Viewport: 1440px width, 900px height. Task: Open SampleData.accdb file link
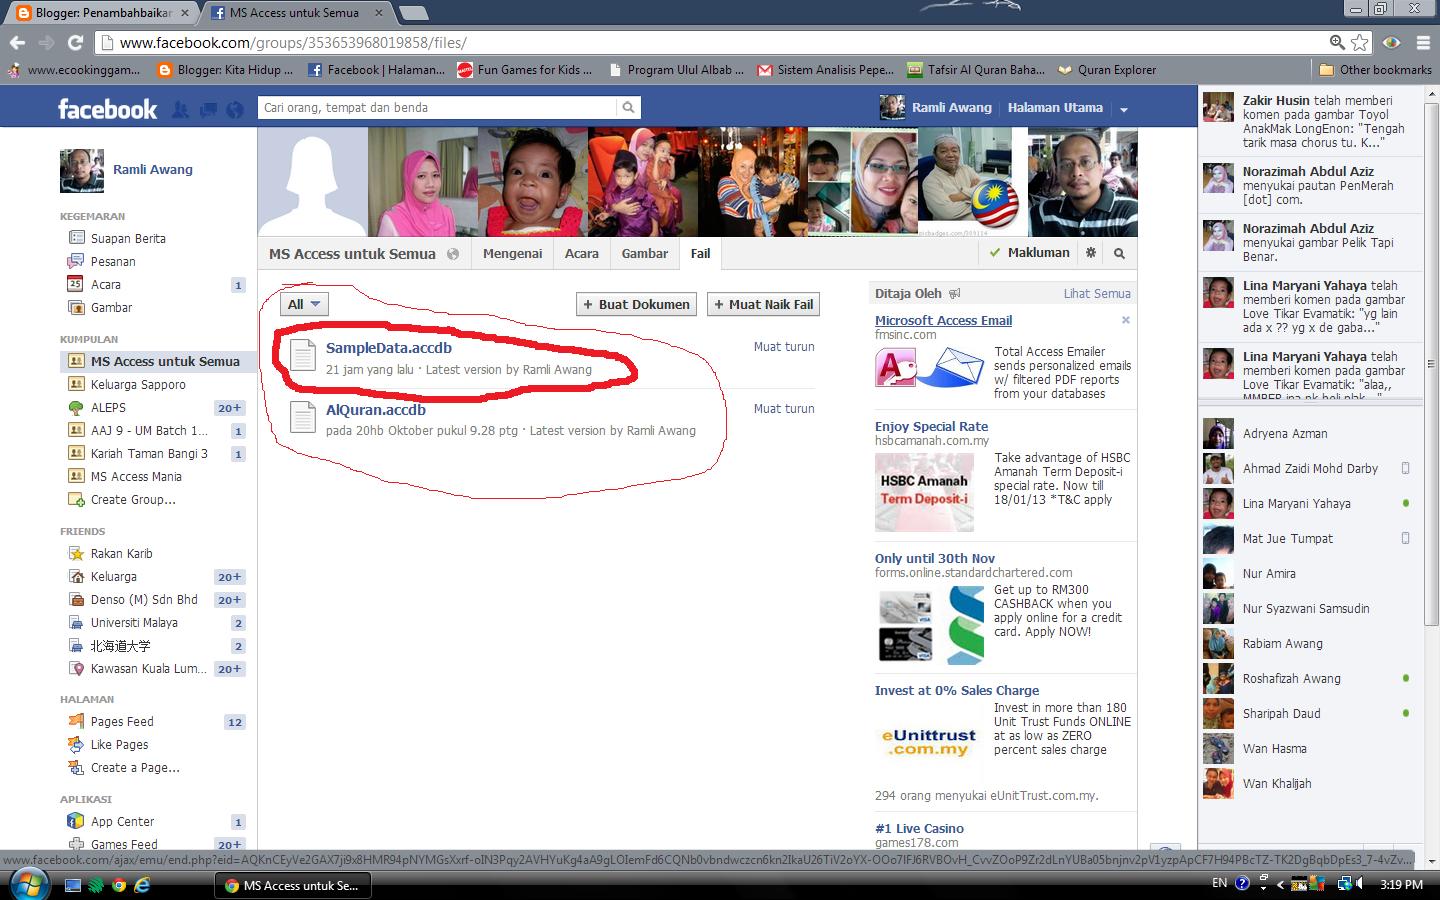[388, 348]
